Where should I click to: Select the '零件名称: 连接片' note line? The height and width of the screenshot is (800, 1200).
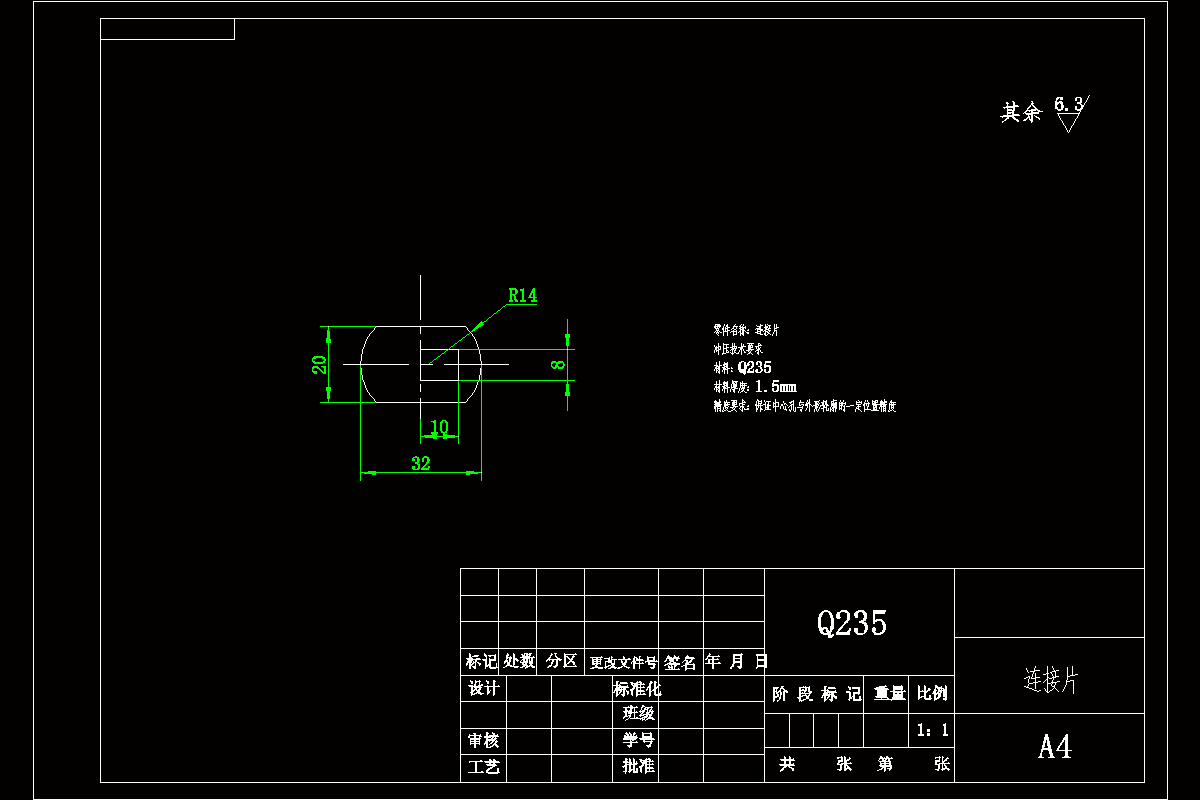pos(745,329)
